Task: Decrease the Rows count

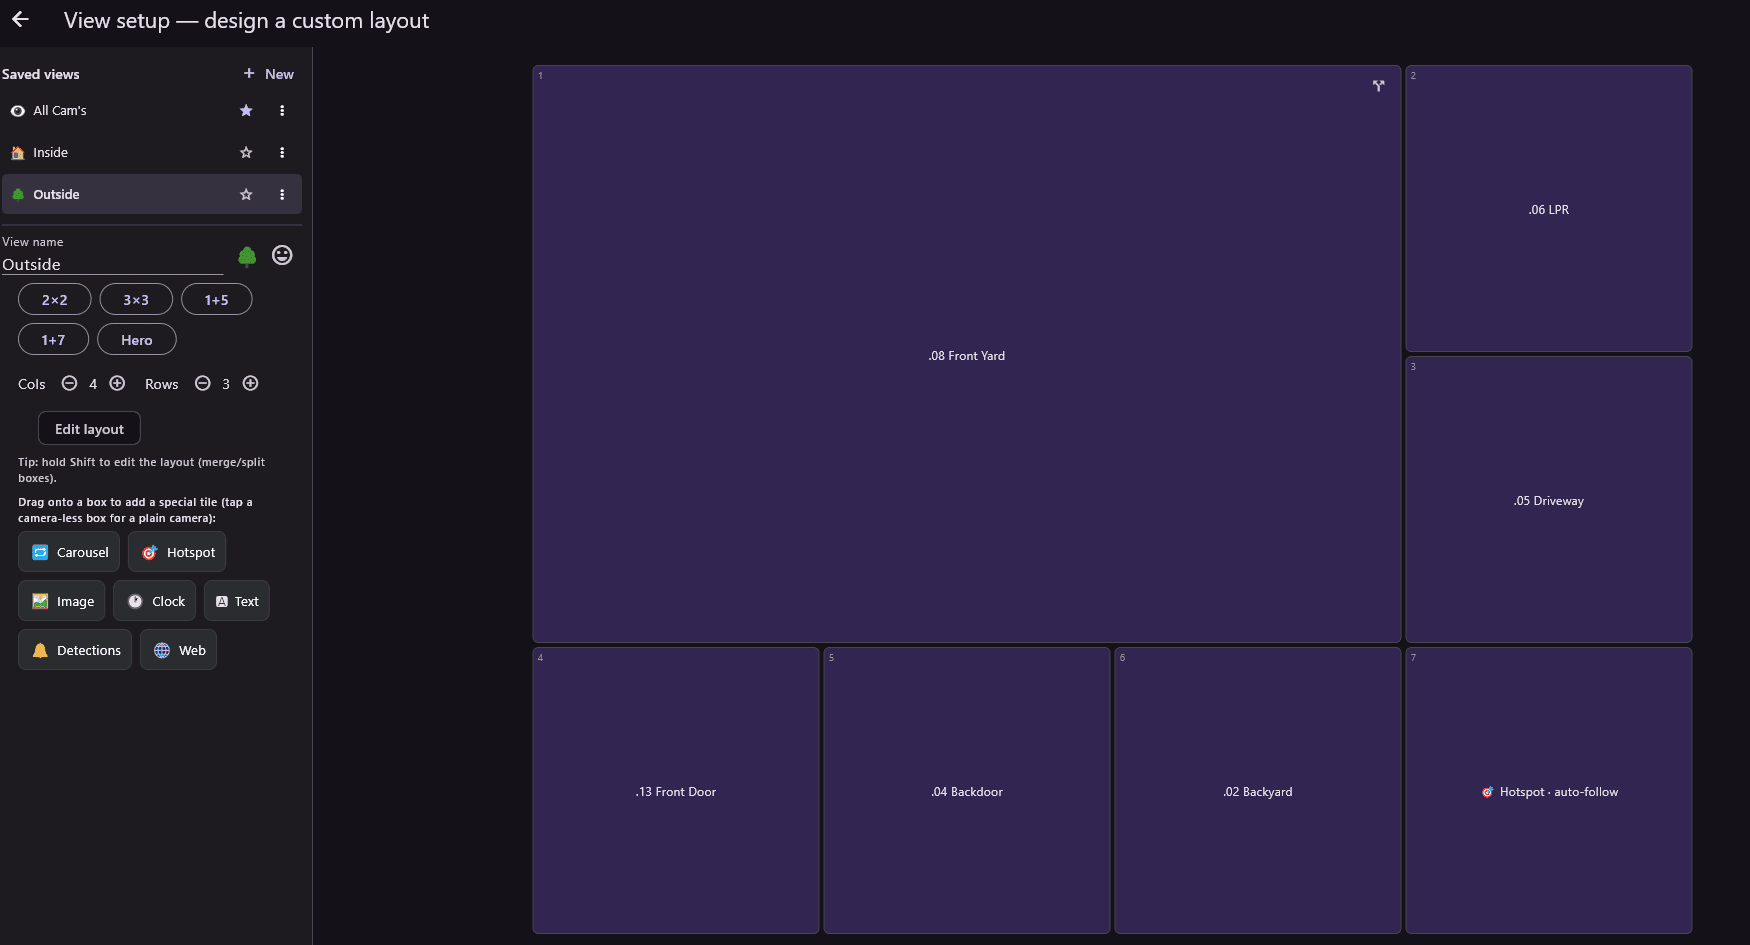Action: (x=202, y=383)
